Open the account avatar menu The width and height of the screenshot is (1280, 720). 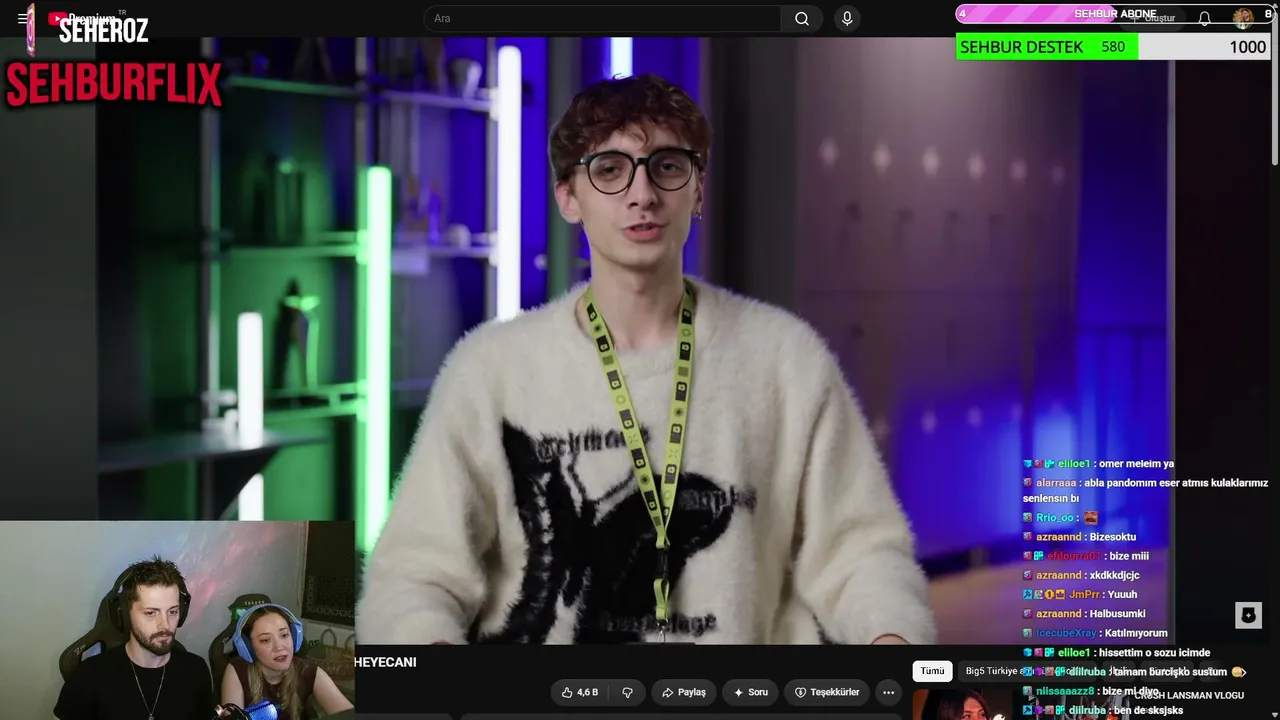pyautogui.click(x=1243, y=18)
